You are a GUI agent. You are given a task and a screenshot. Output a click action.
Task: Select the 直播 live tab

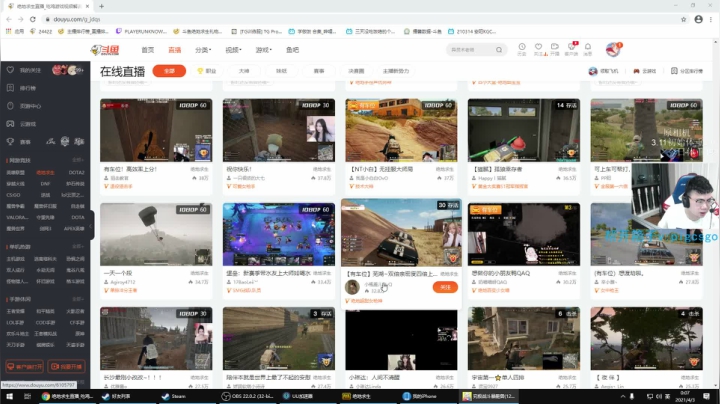[174, 50]
